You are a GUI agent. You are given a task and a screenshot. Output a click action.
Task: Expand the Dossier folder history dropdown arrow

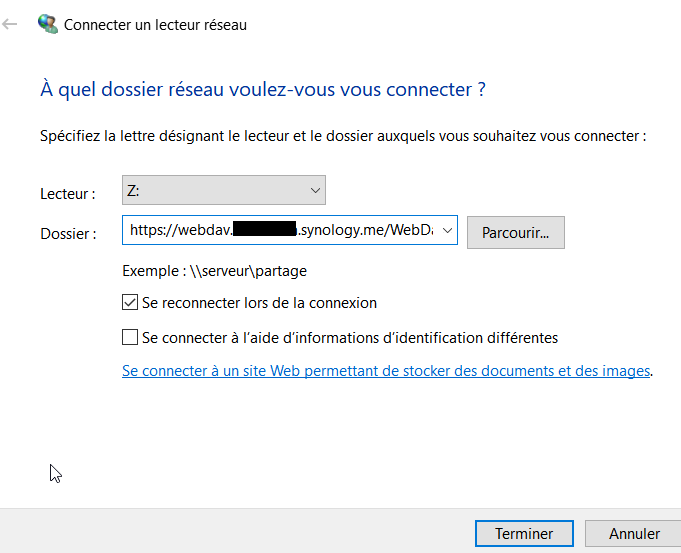click(x=447, y=231)
